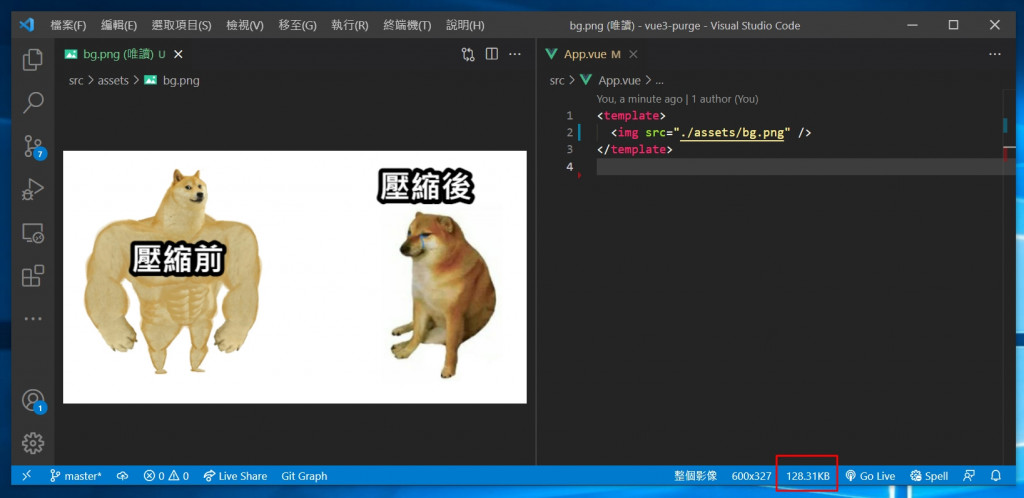Click the 整個影像 zoom status item
This screenshot has width=1024, height=498.
696,476
